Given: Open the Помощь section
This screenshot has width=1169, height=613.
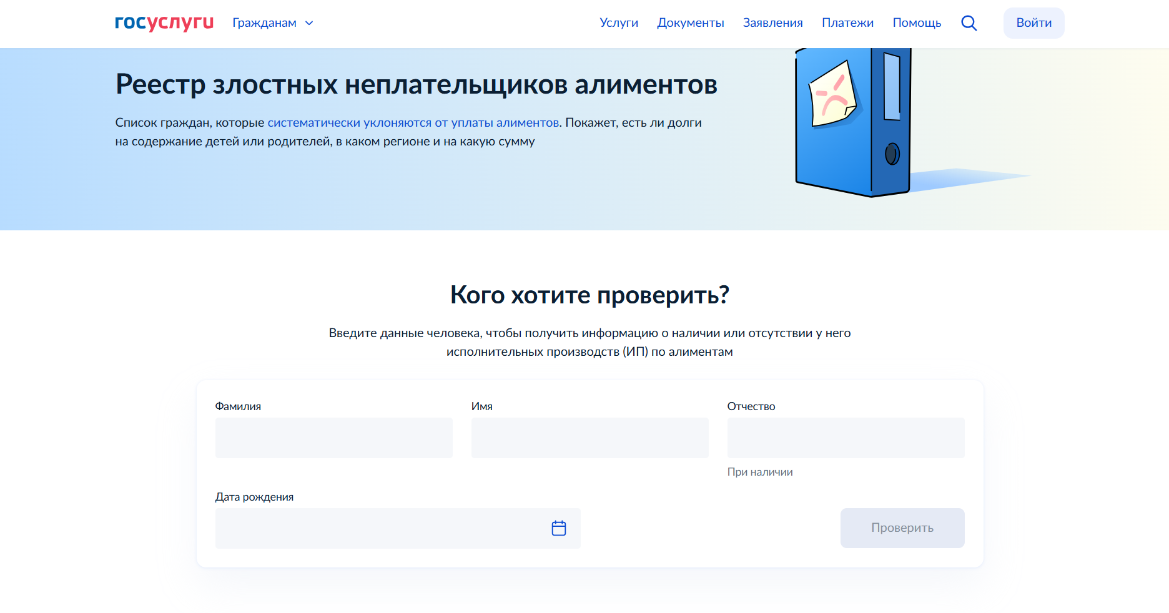Looking at the screenshot, I should [916, 23].
